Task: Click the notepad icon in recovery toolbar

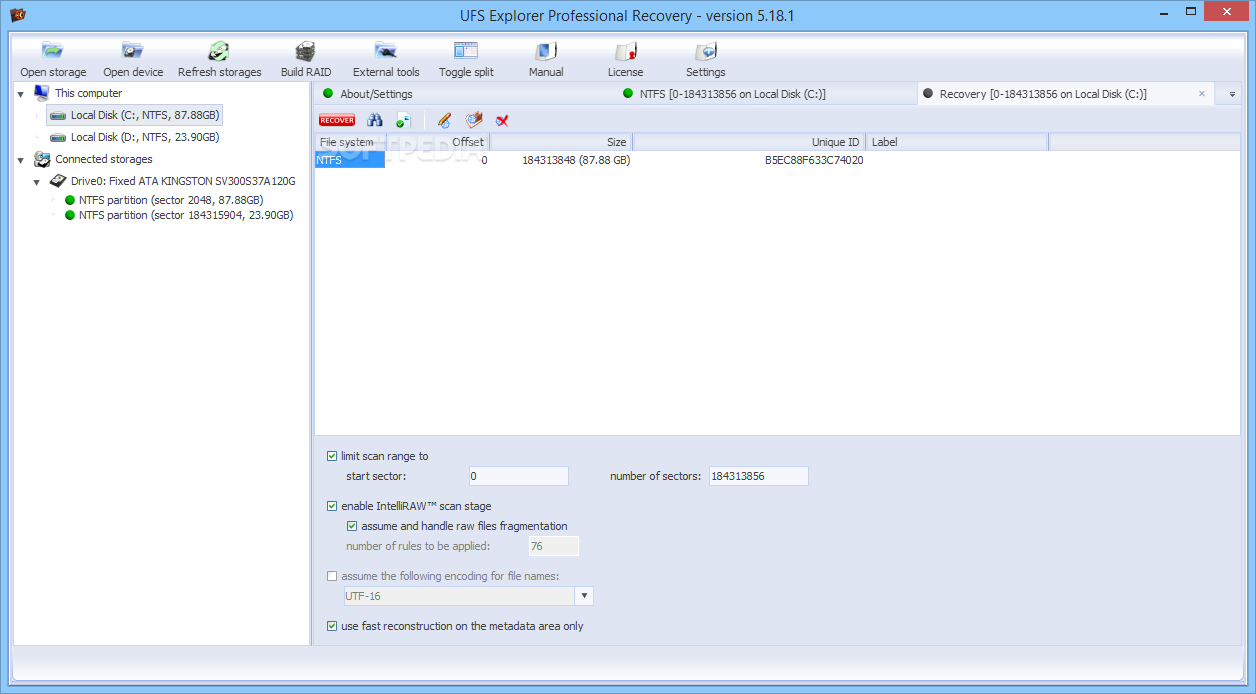Action: [474, 120]
